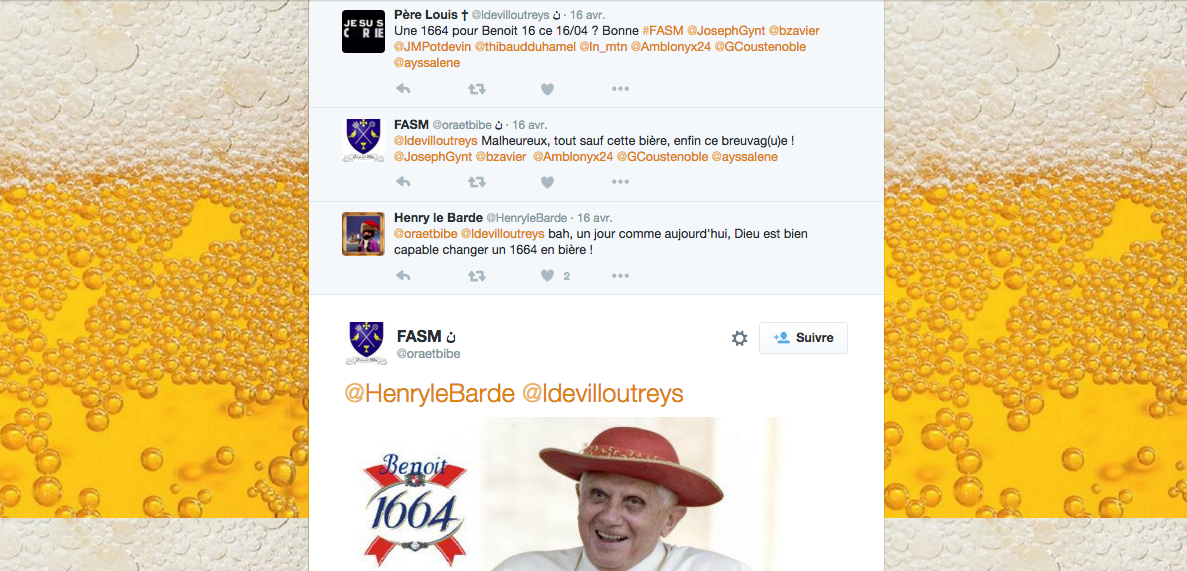
Task: Reply to Père Louis's tweet
Action: 403,89
